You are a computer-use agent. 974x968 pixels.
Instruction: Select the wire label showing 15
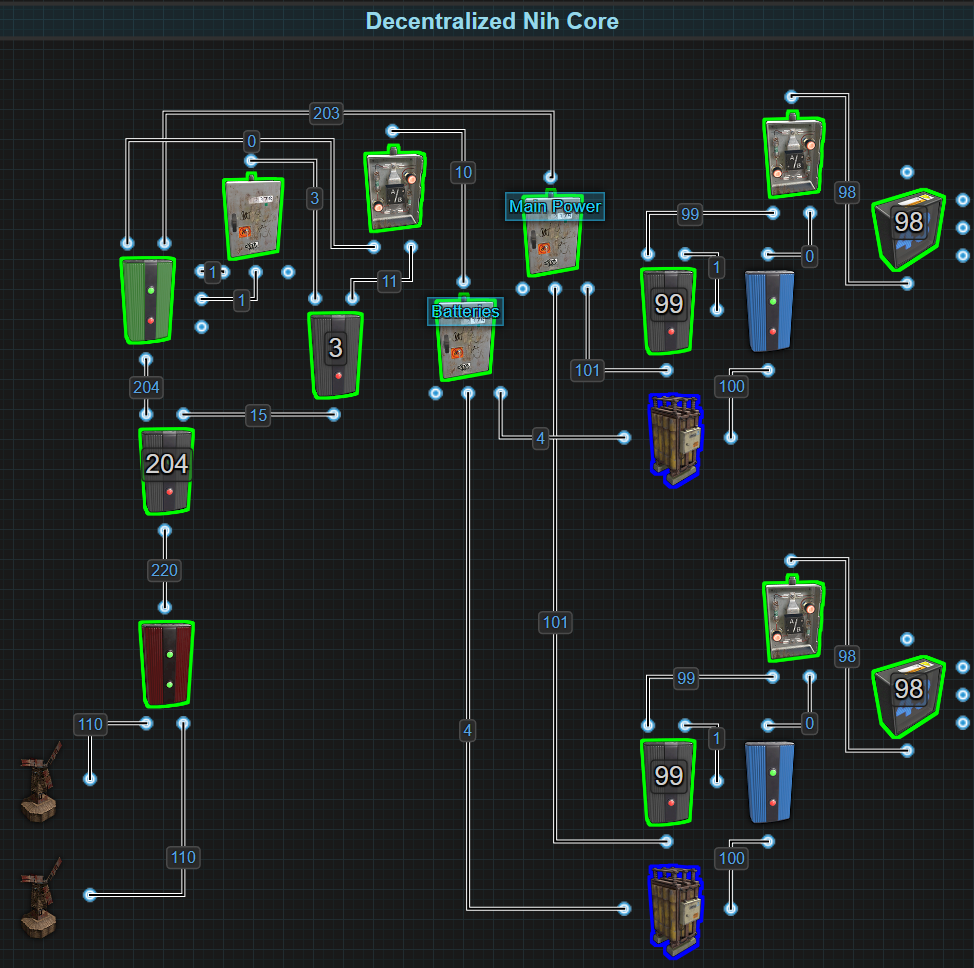pyautogui.click(x=259, y=415)
